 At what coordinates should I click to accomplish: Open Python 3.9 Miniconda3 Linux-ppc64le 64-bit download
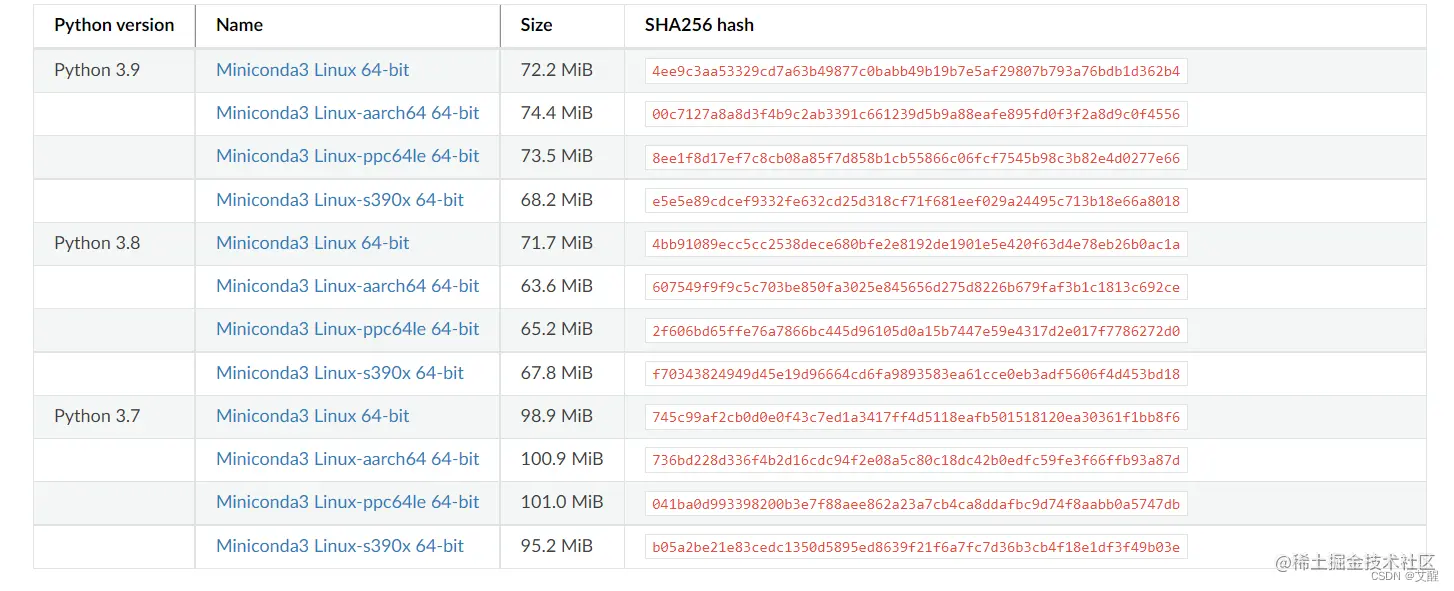coord(347,156)
